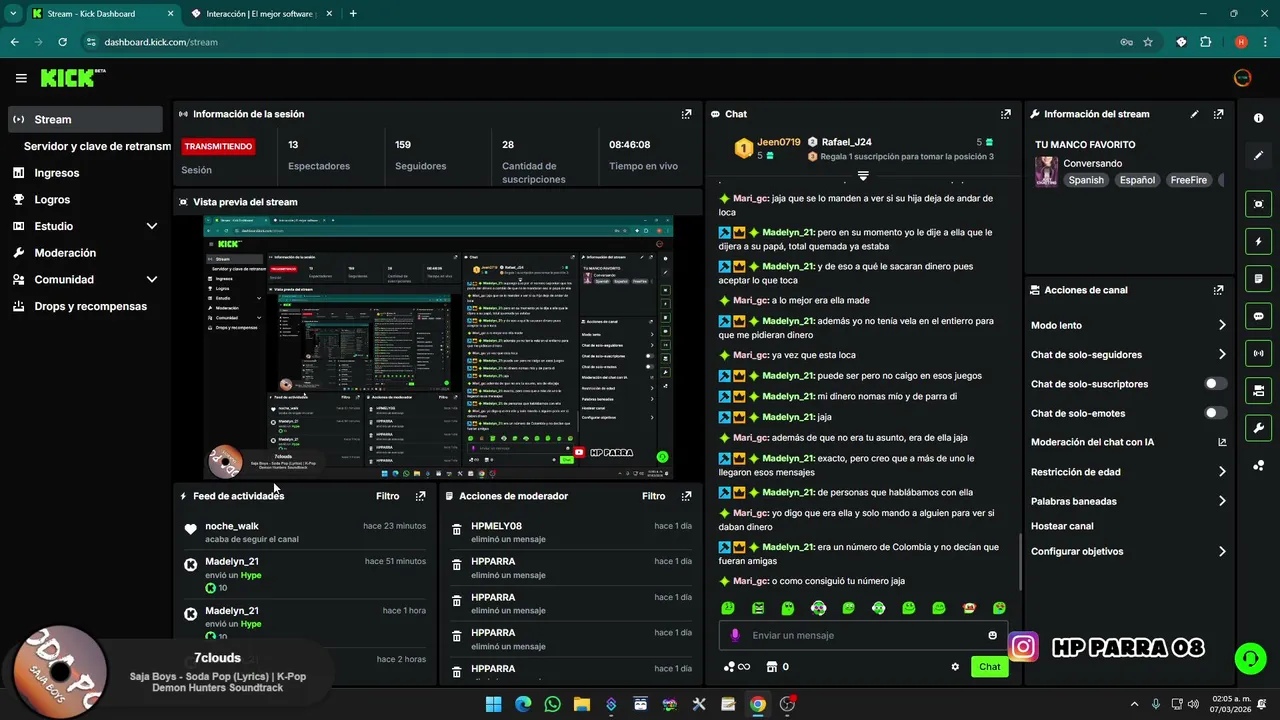Open the Chrome tab search dropdown

13,14
